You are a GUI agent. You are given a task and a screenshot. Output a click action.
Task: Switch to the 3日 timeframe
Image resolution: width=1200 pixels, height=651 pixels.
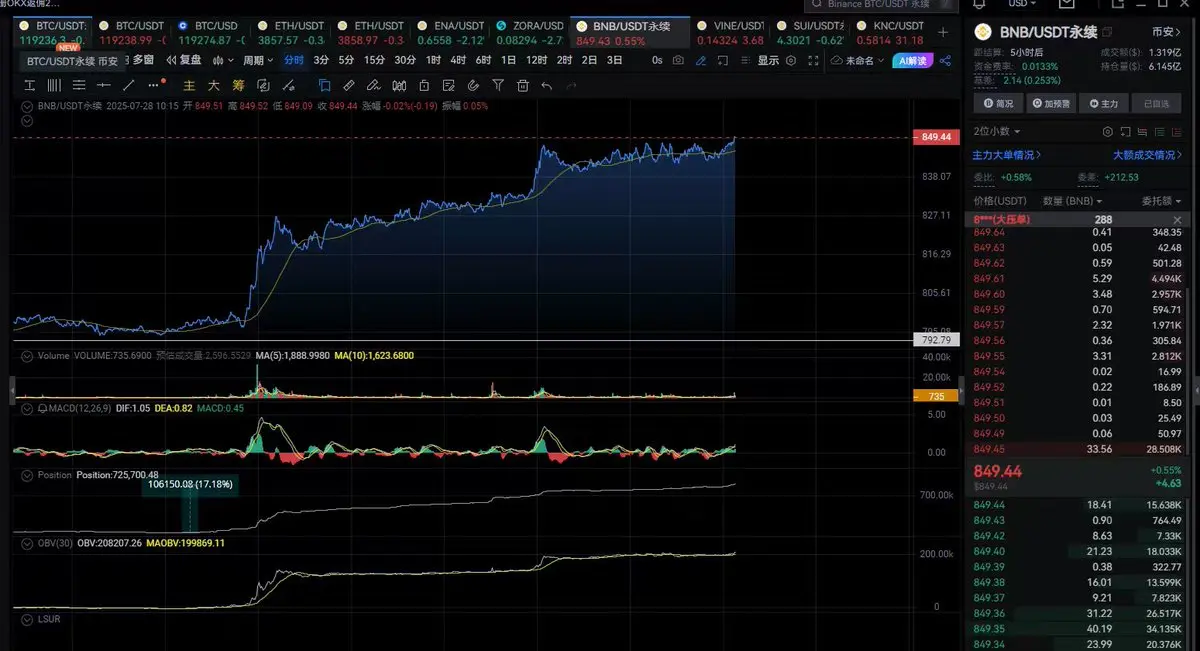tap(615, 60)
